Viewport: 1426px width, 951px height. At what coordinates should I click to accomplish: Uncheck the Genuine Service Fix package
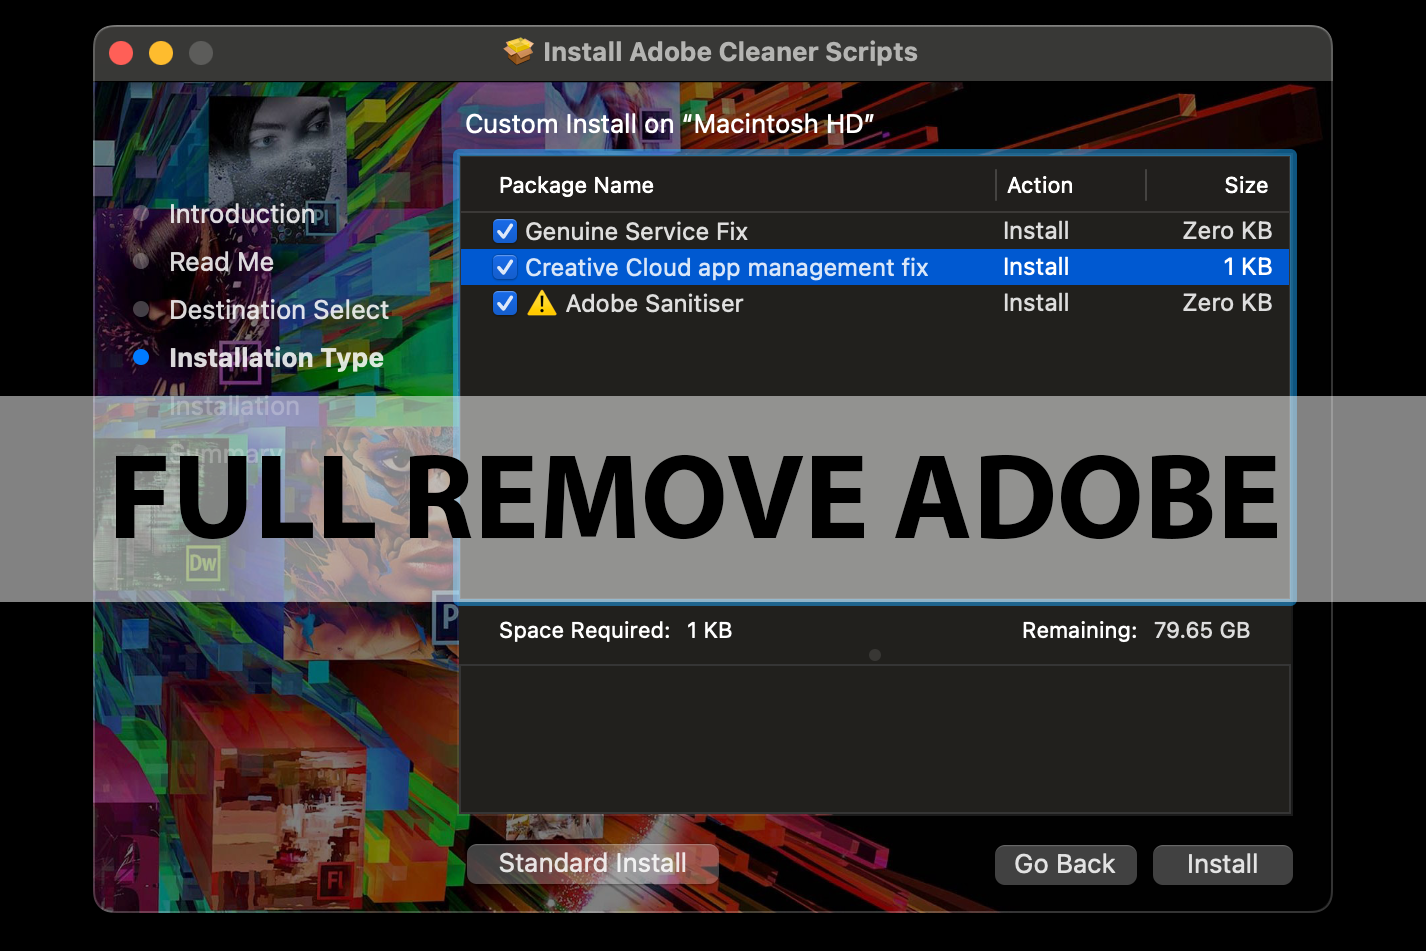pyautogui.click(x=505, y=231)
